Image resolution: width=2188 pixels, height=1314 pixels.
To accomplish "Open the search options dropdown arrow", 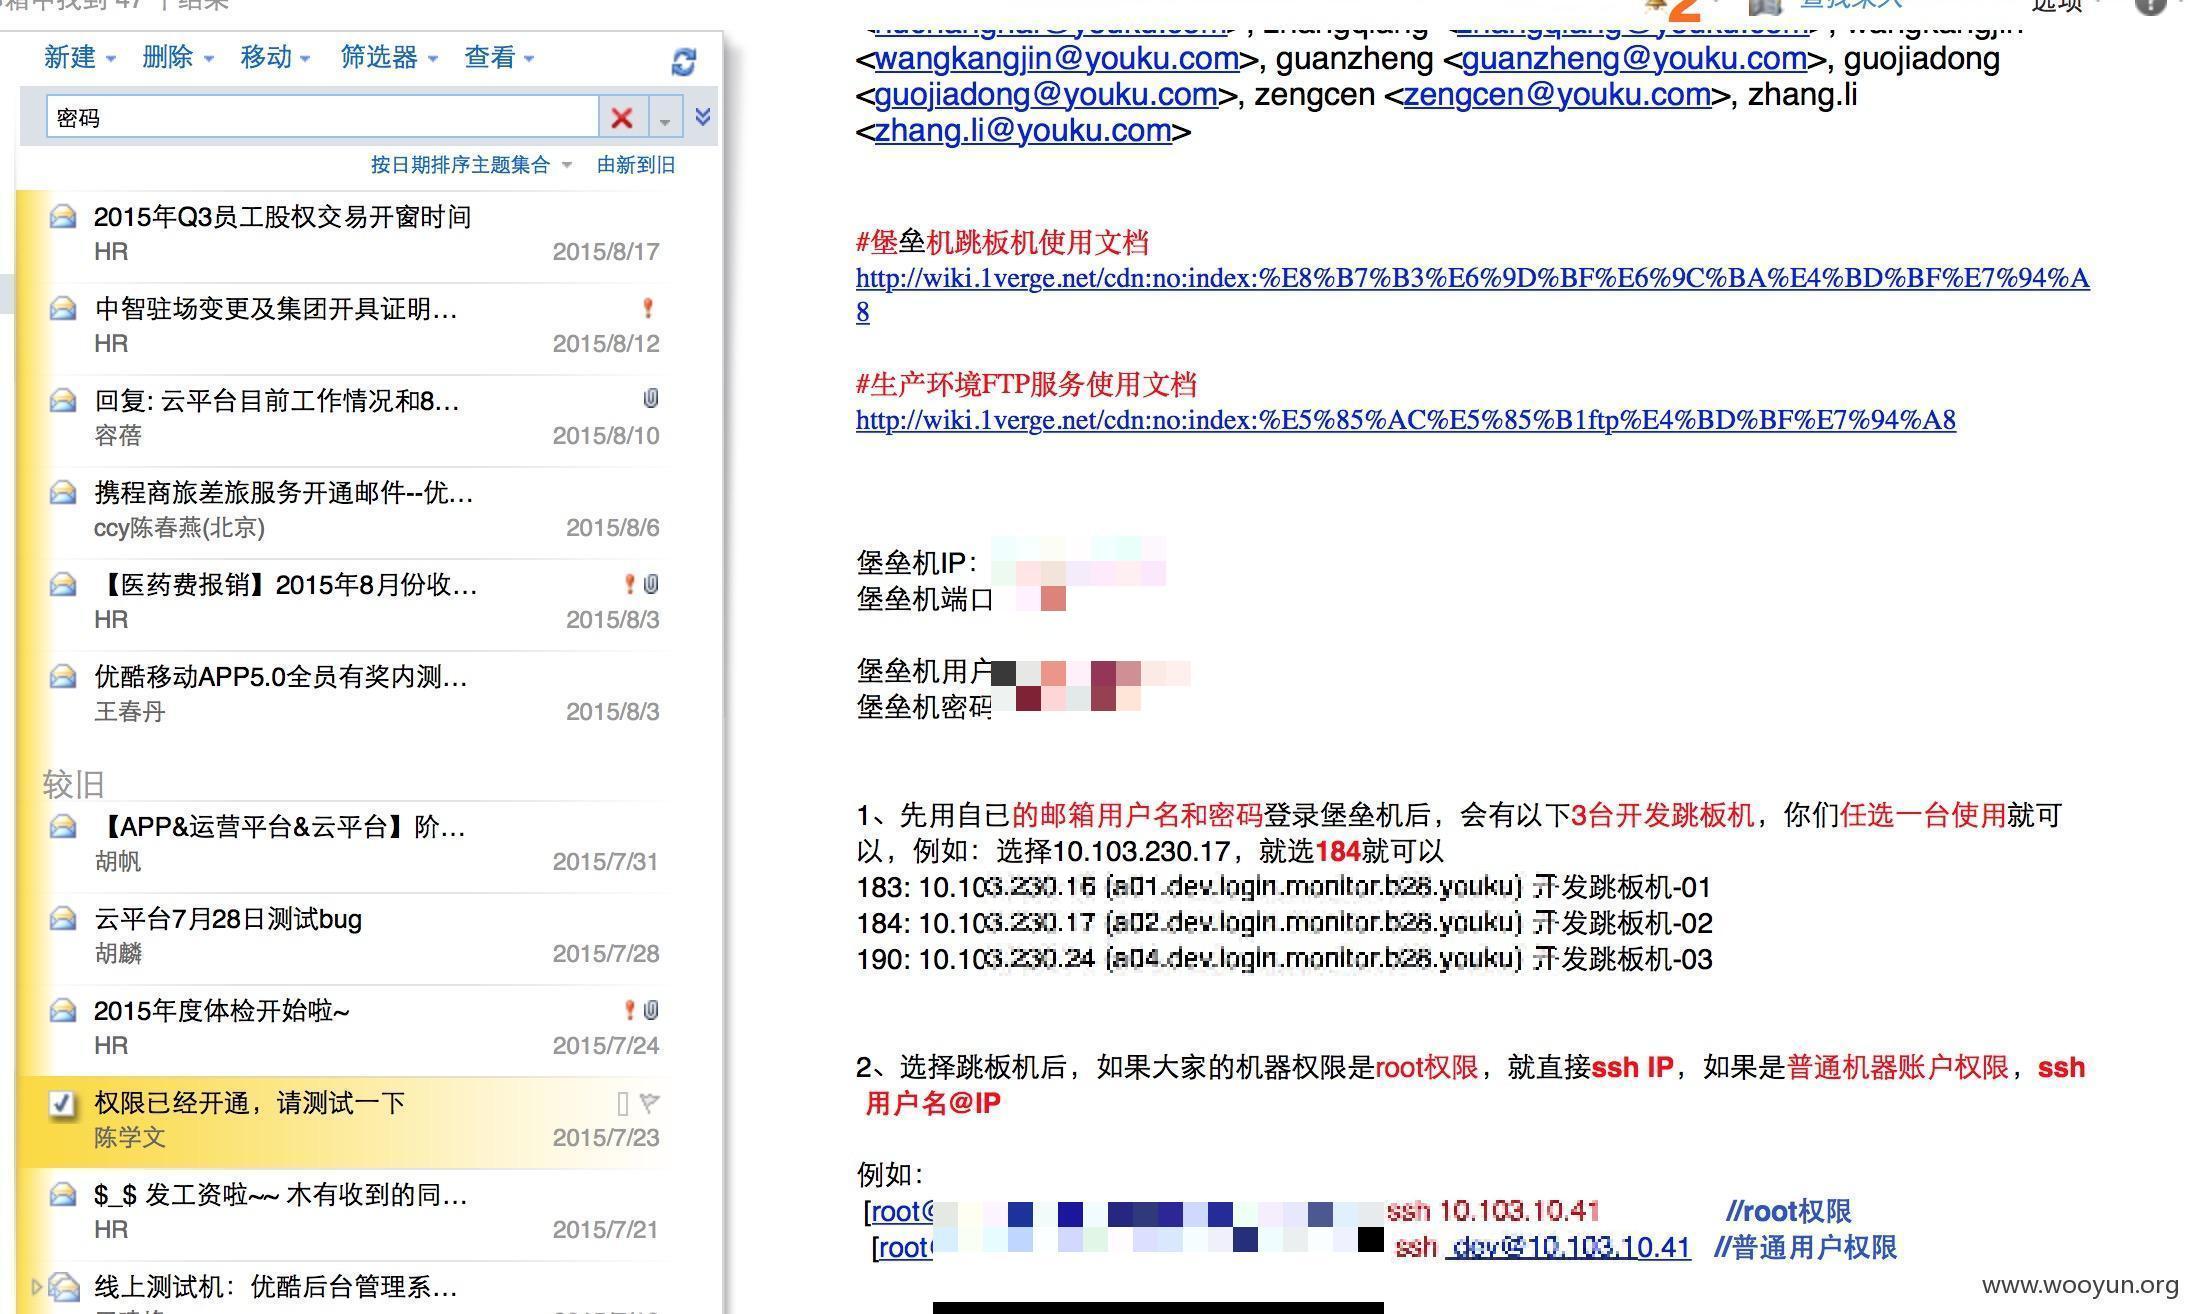I will click(x=665, y=118).
